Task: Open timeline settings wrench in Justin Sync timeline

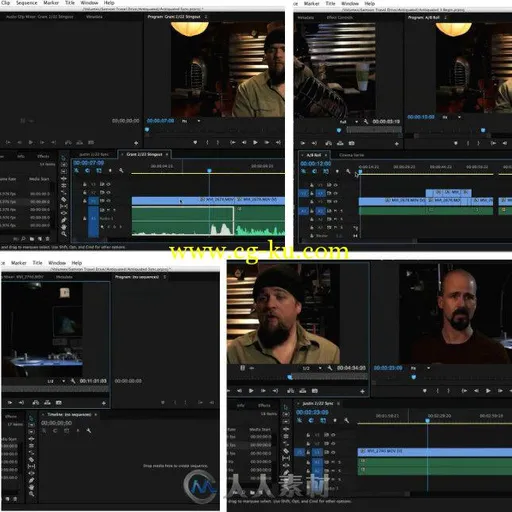Action: 347,421
